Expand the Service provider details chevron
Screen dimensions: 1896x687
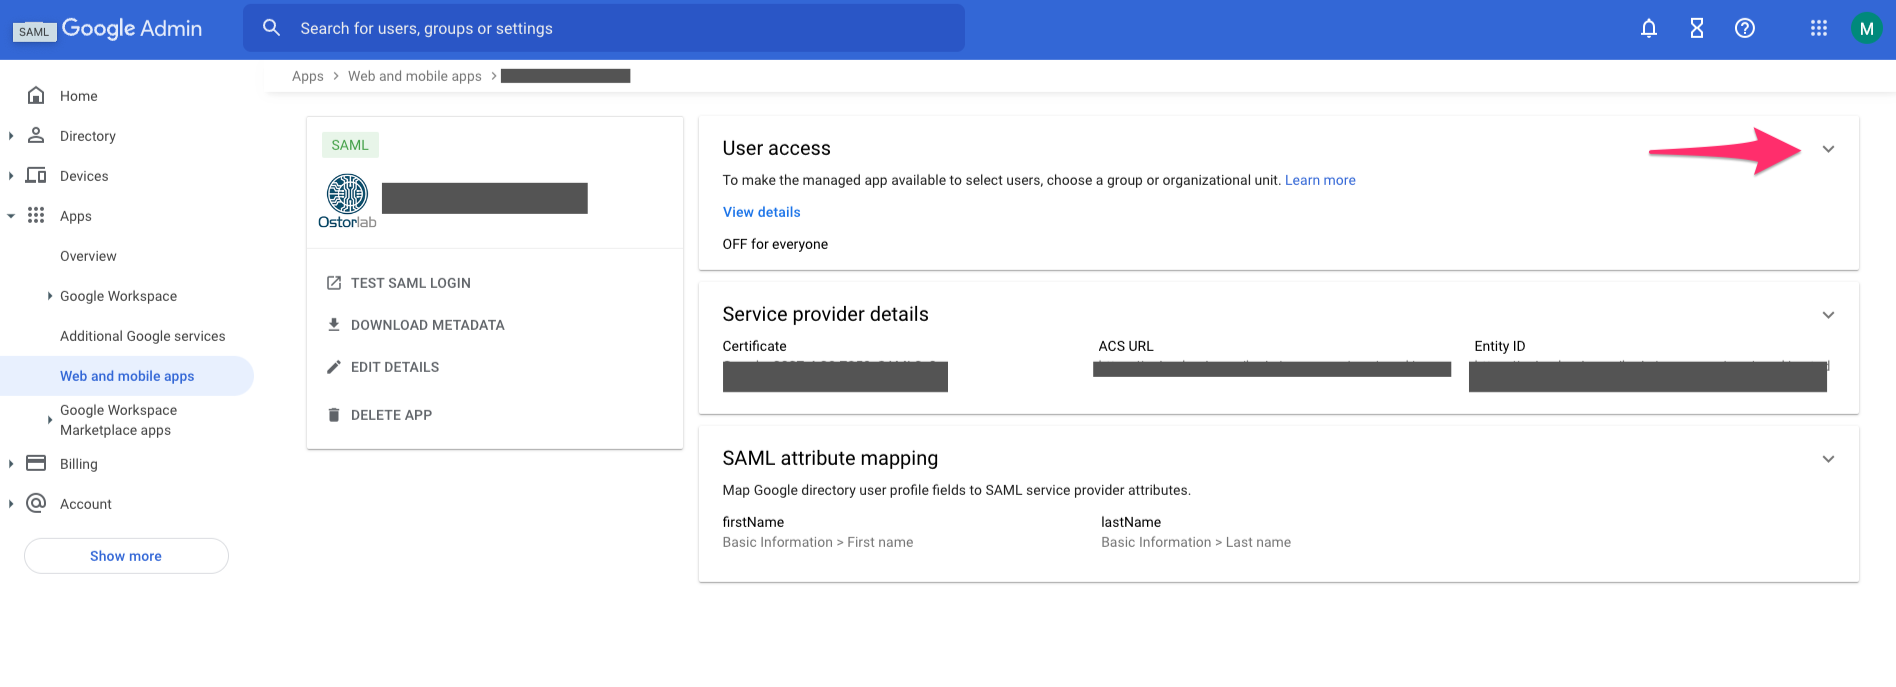click(1828, 315)
